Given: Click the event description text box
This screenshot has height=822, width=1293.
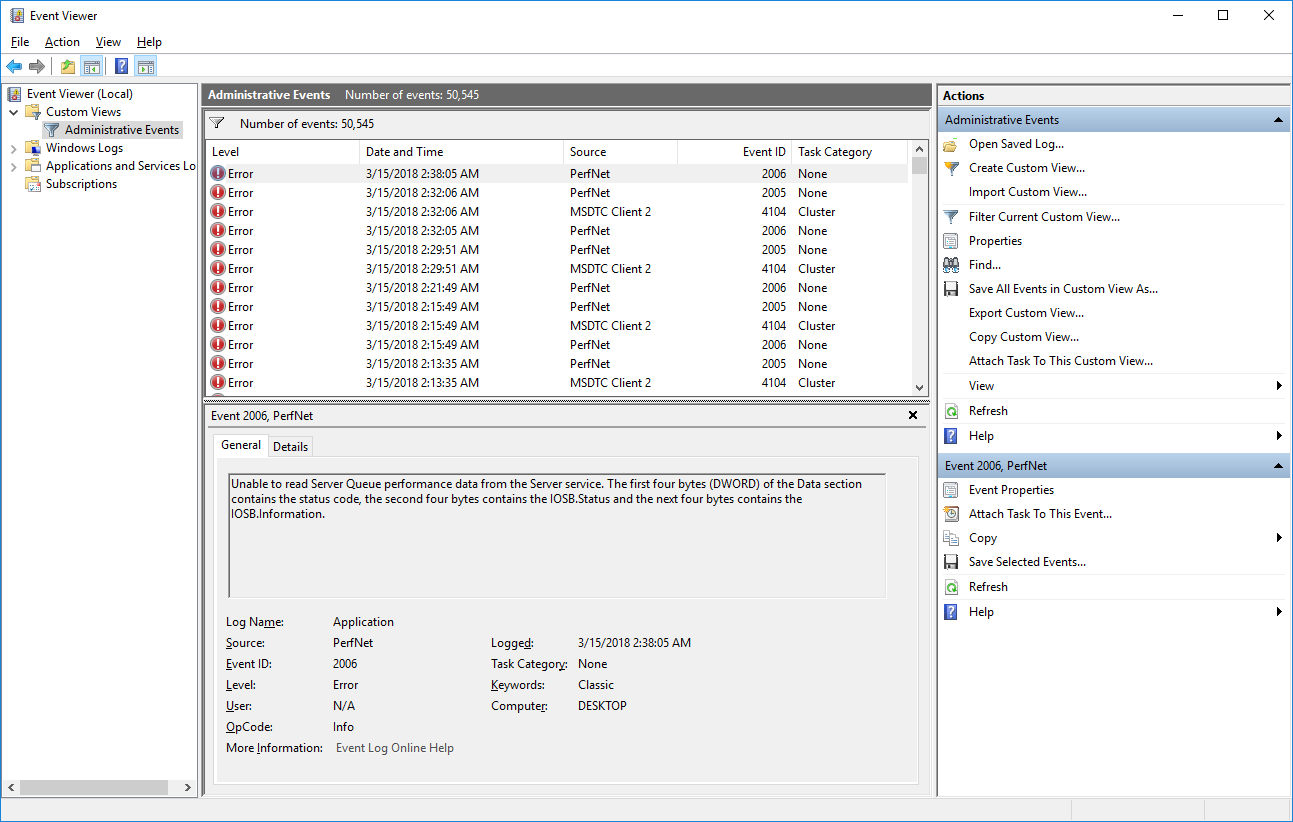Looking at the screenshot, I should [557, 536].
